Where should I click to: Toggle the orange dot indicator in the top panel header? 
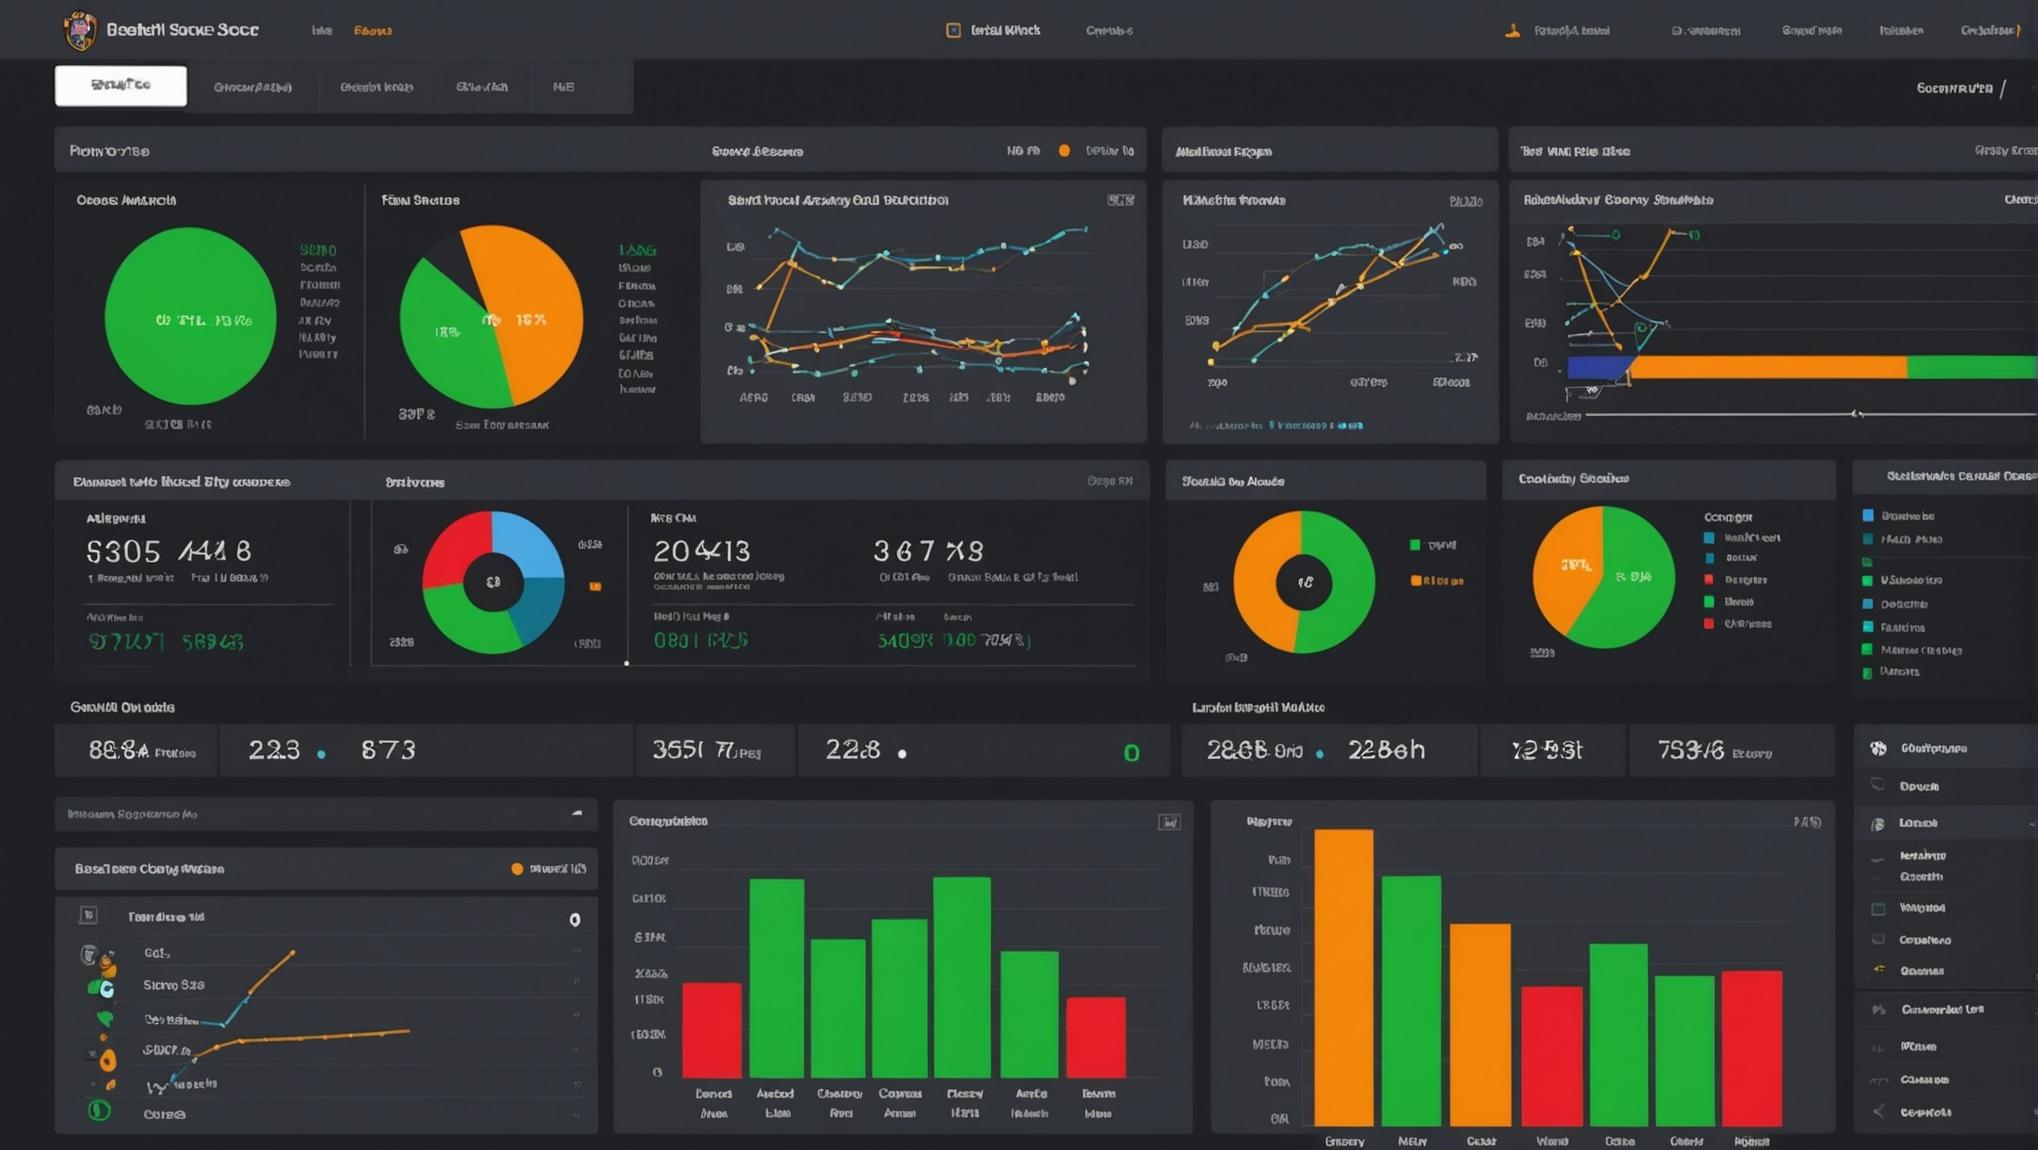(x=1064, y=151)
